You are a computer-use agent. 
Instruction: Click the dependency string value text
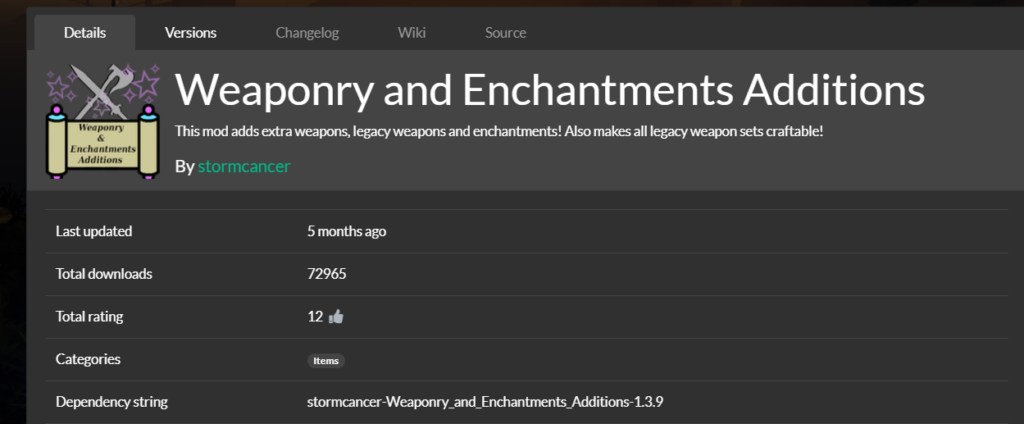tap(485, 402)
